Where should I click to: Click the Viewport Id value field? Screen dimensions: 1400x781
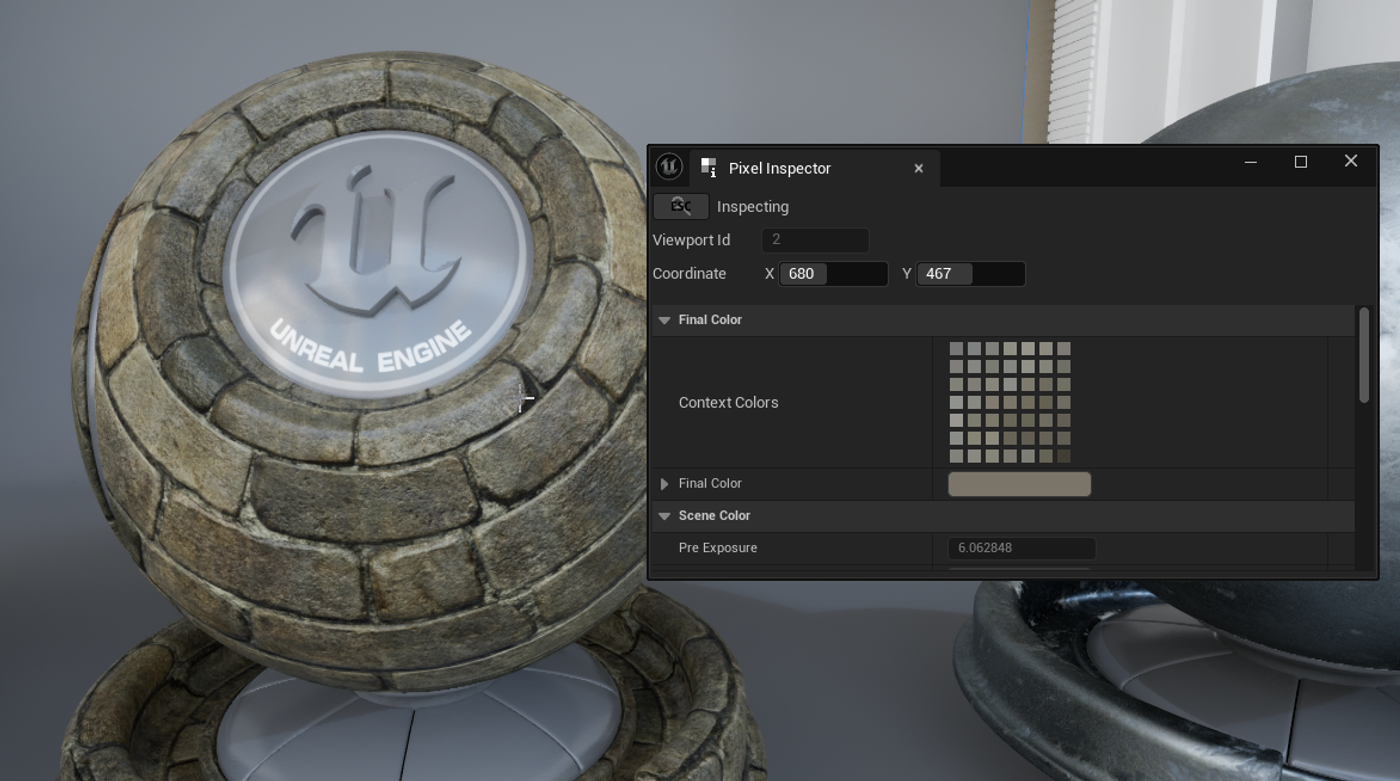point(815,240)
